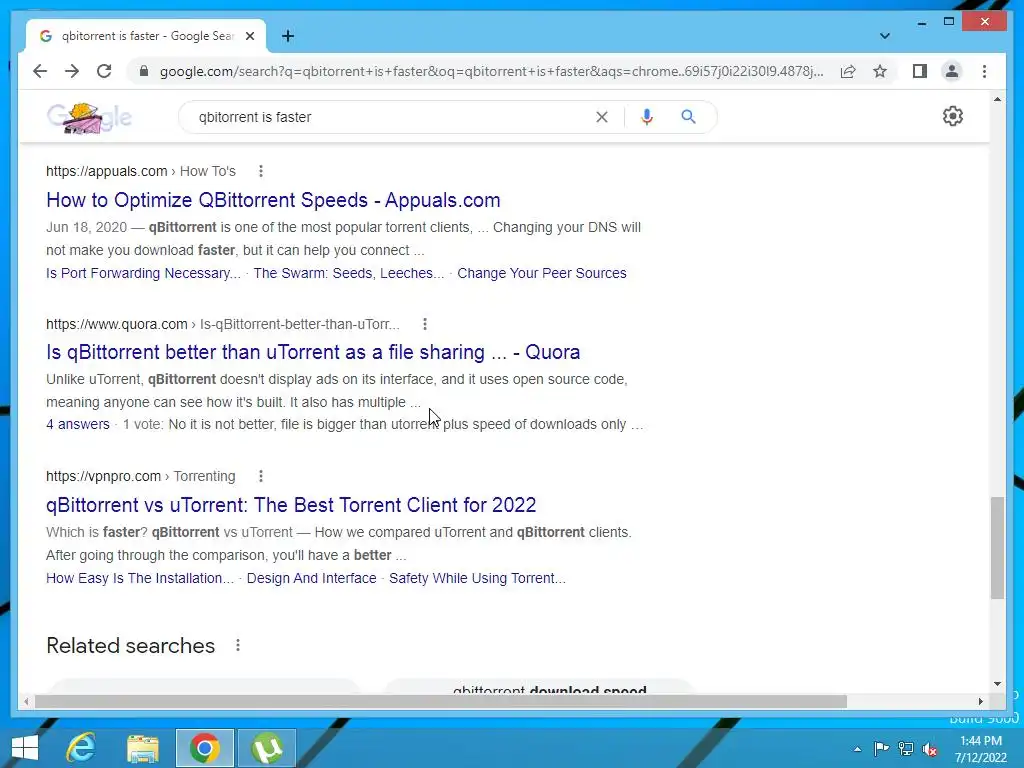Submit search with the magnifier icon
Screen dimensions: 1024x768
(688, 117)
